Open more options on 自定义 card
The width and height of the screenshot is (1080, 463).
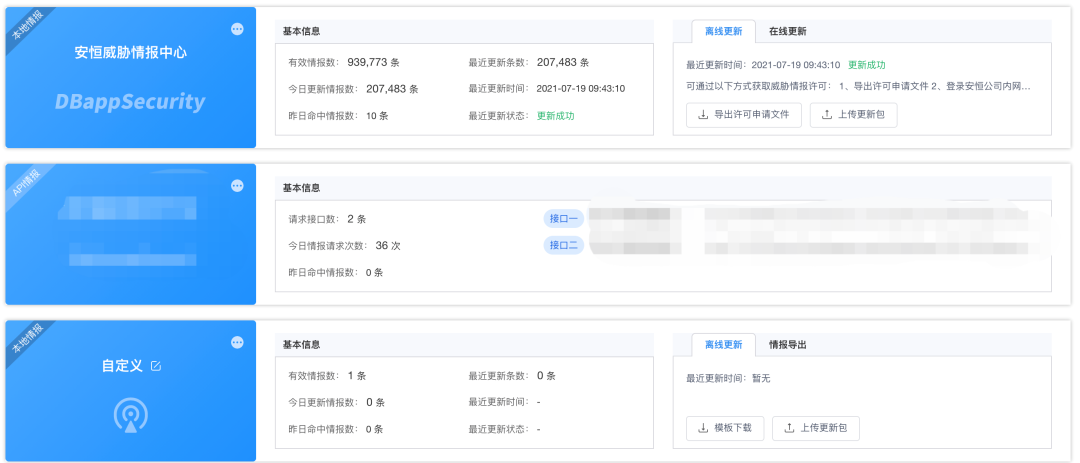point(237,342)
